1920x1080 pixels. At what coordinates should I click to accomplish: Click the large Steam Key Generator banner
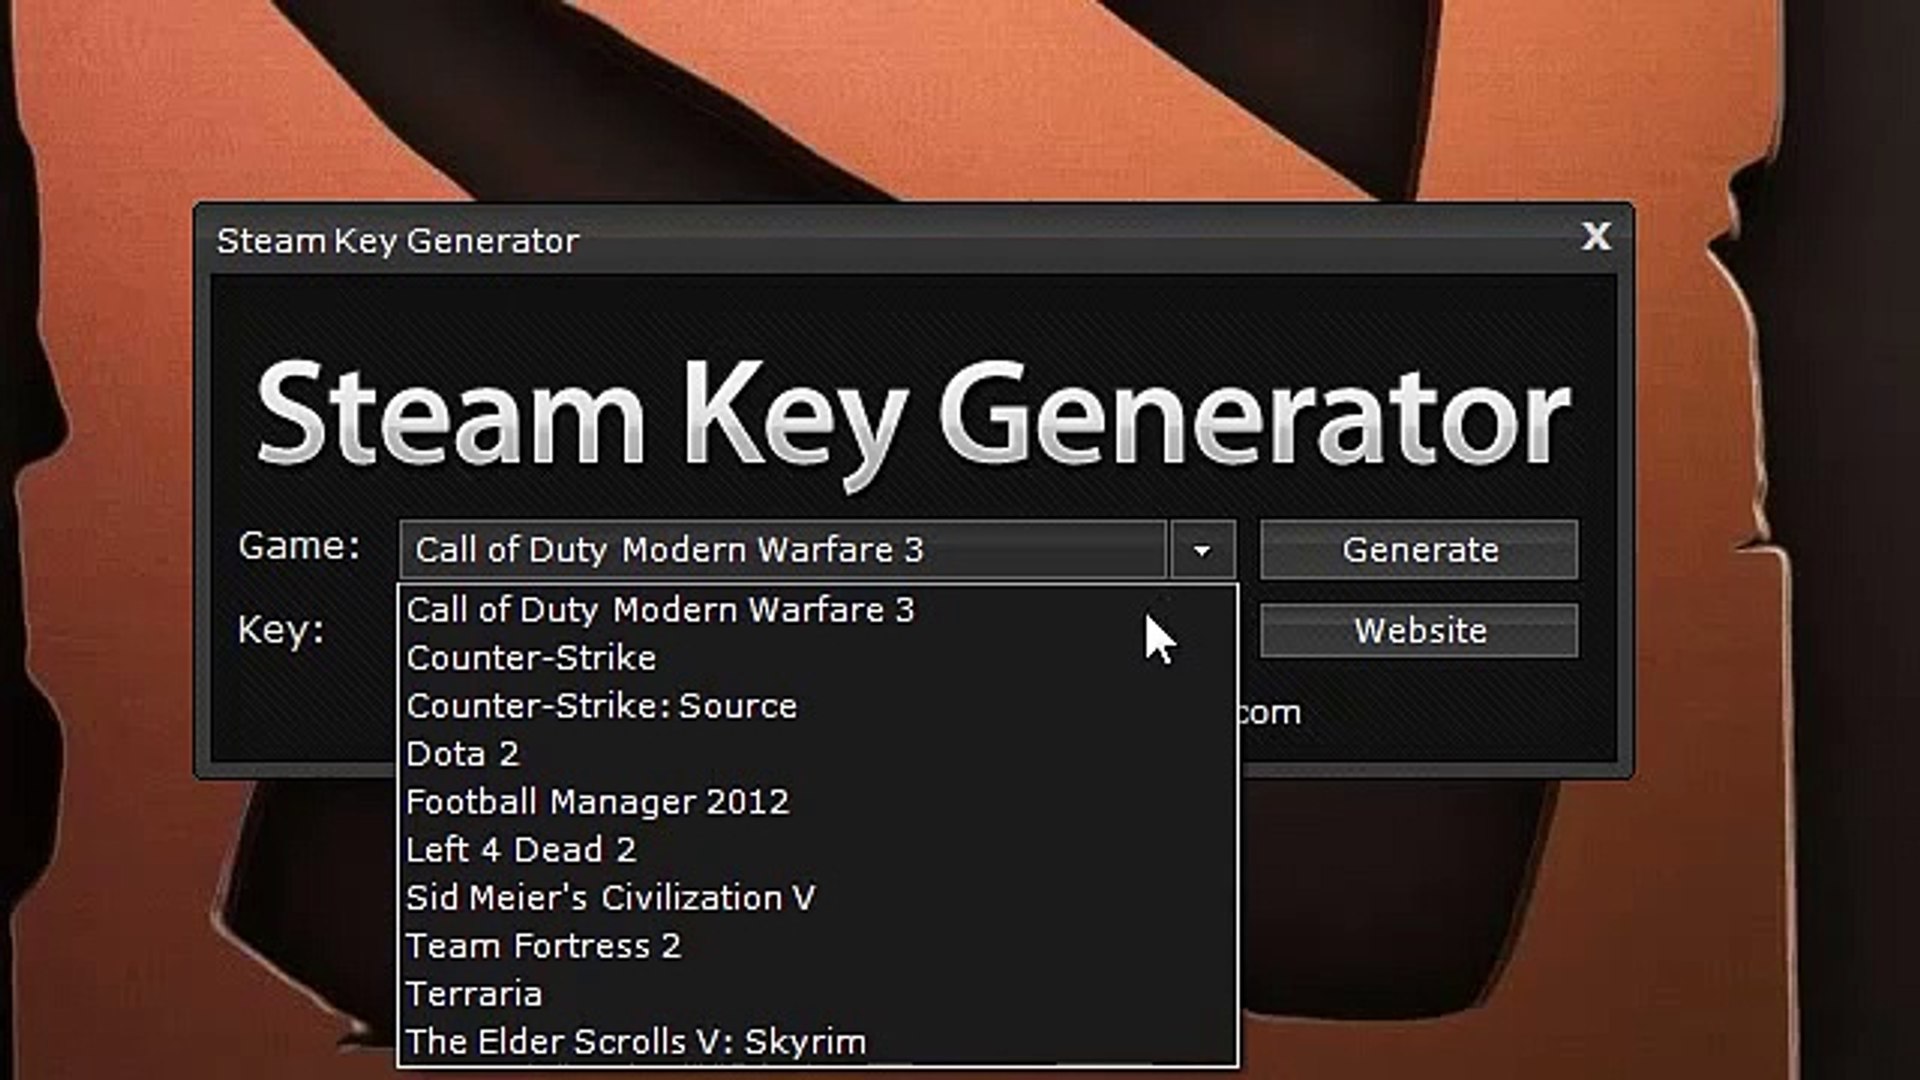tap(912, 418)
